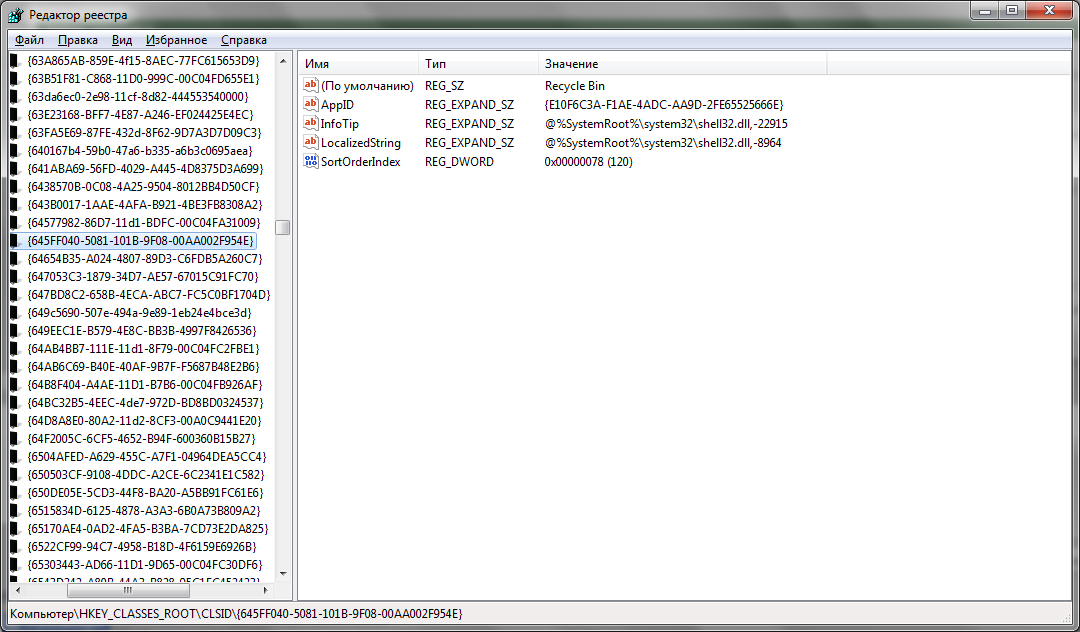The width and height of the screenshot is (1080, 632).
Task: Click the Registry Editor icon in the title bar
Action: point(15,14)
